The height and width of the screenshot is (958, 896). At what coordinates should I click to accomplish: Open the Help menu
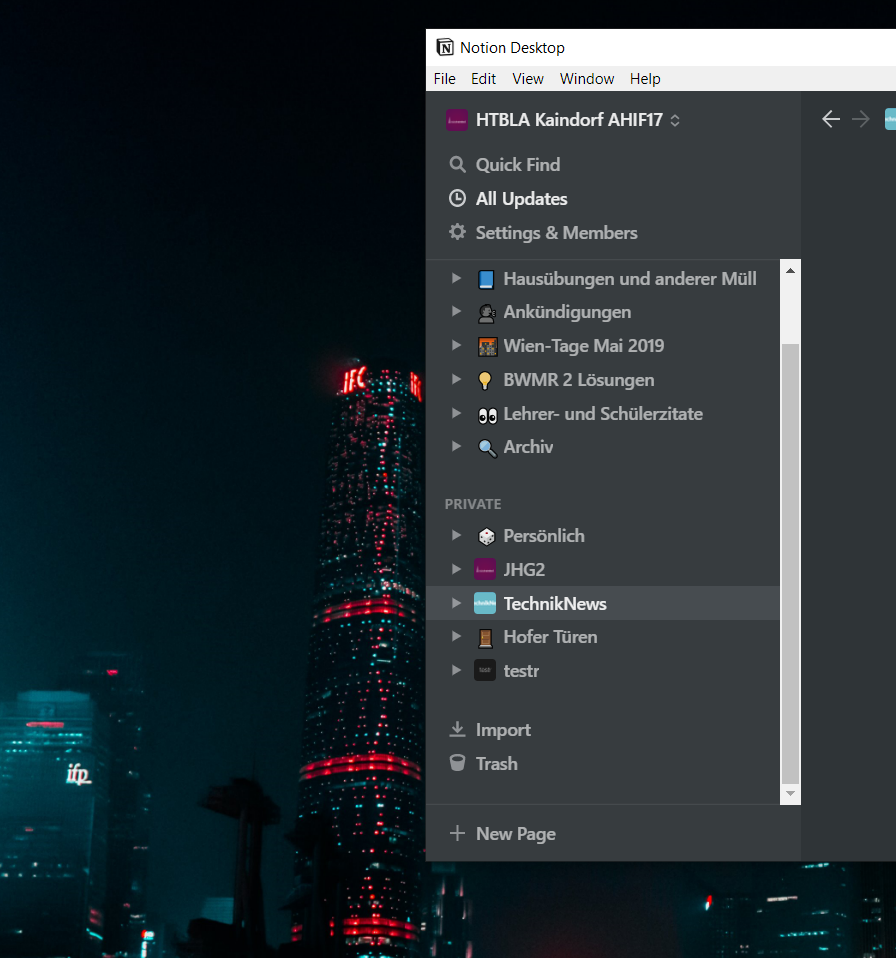(x=645, y=79)
